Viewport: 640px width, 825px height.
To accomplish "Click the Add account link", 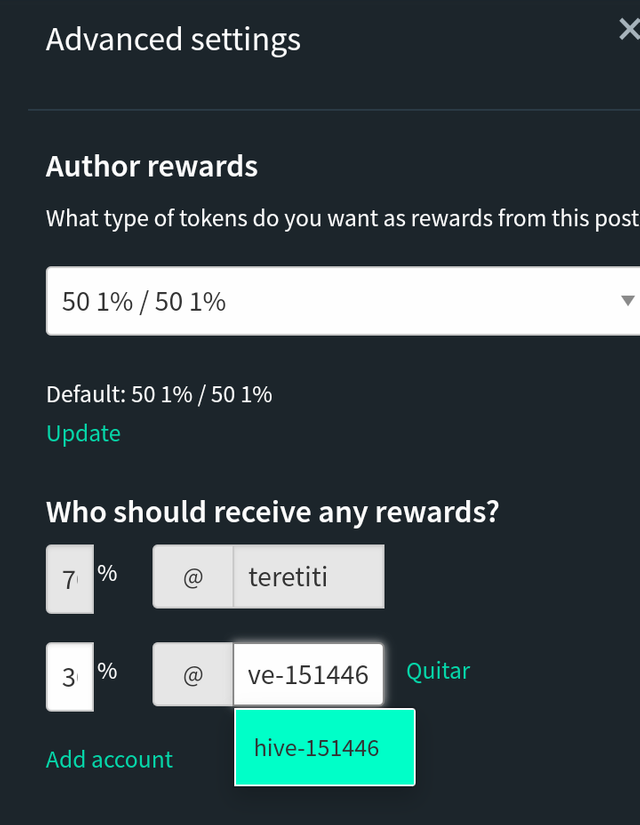I will tap(109, 760).
